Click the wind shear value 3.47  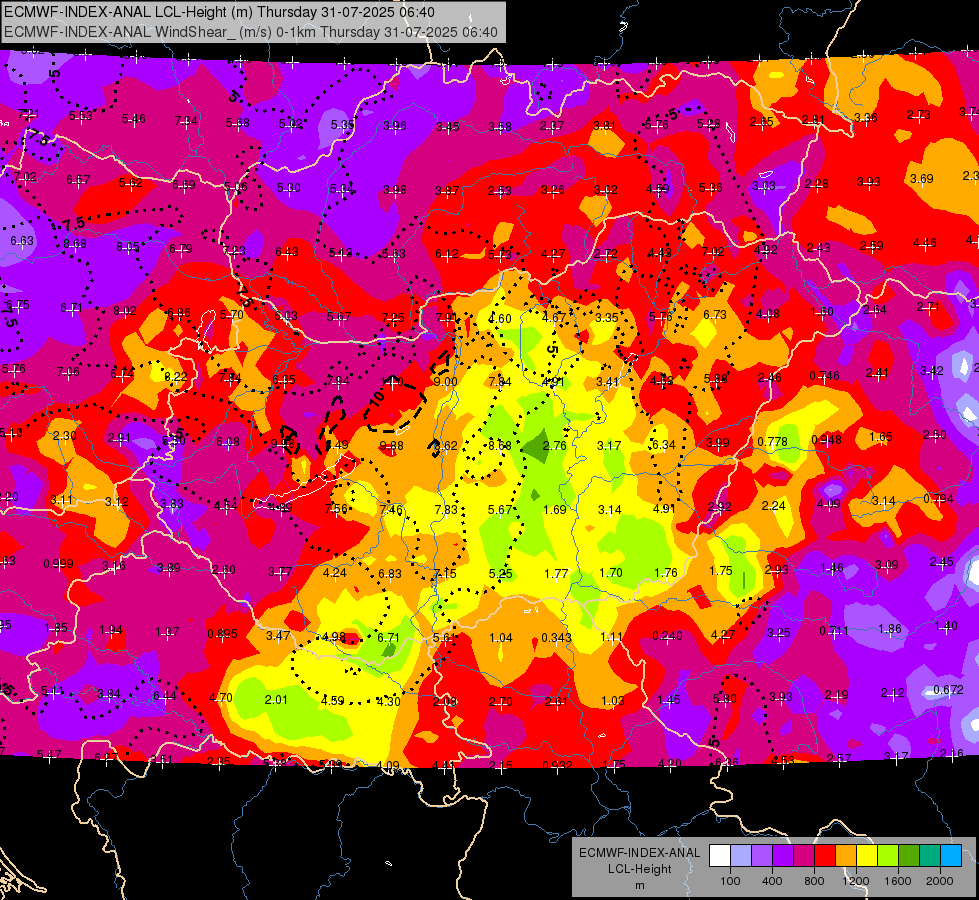pyautogui.click(x=278, y=635)
